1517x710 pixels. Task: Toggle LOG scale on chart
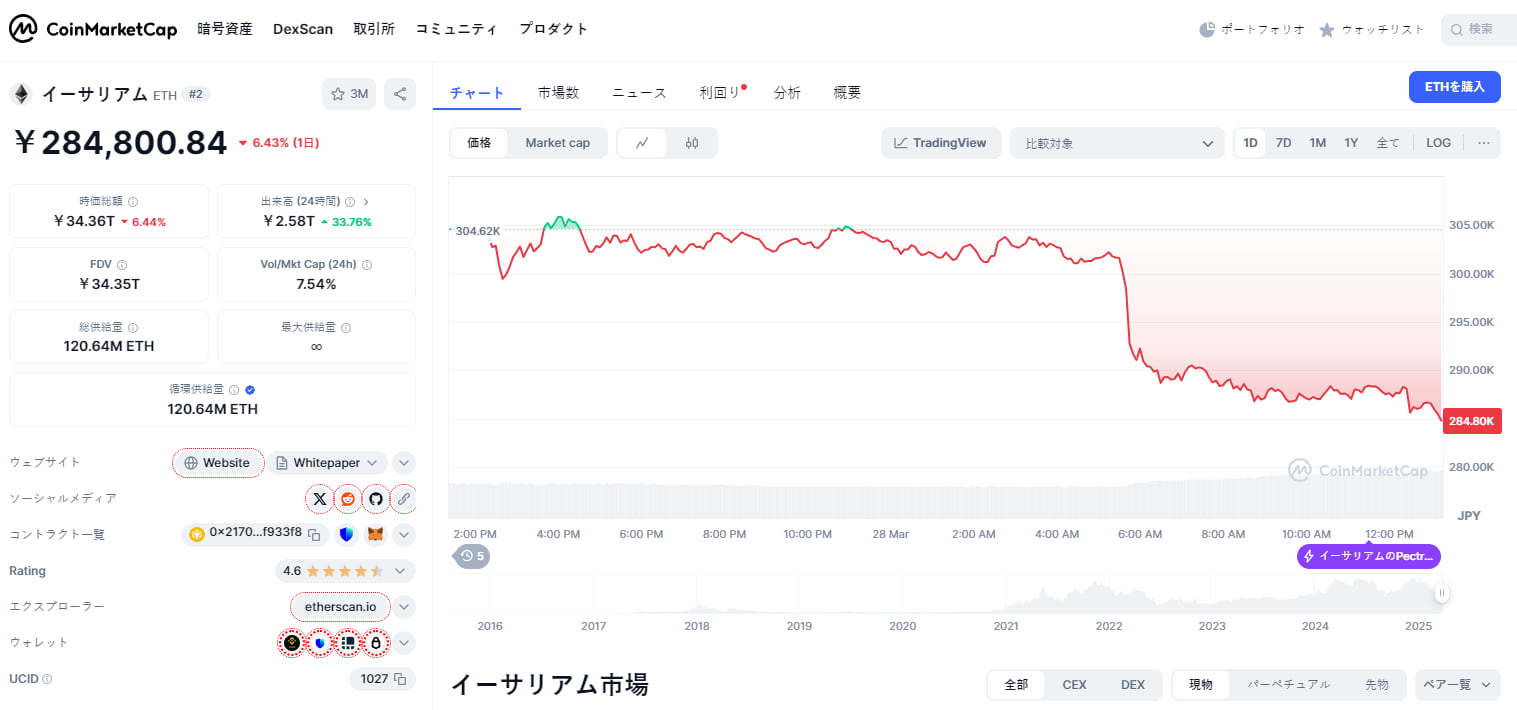(x=1438, y=143)
